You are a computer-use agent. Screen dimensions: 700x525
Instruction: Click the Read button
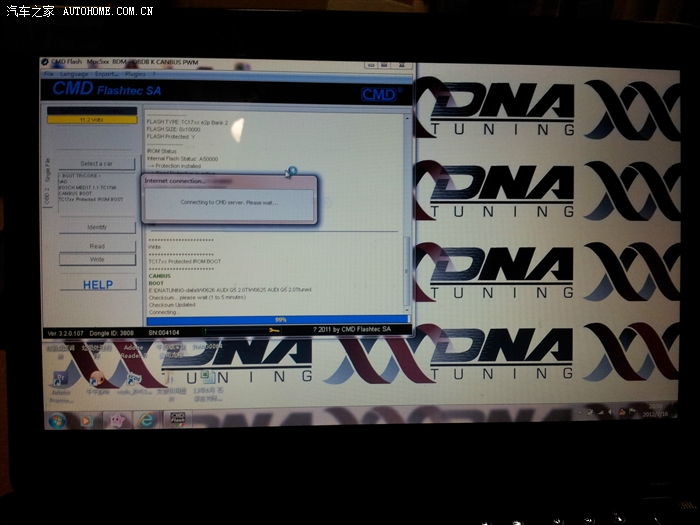click(x=97, y=245)
